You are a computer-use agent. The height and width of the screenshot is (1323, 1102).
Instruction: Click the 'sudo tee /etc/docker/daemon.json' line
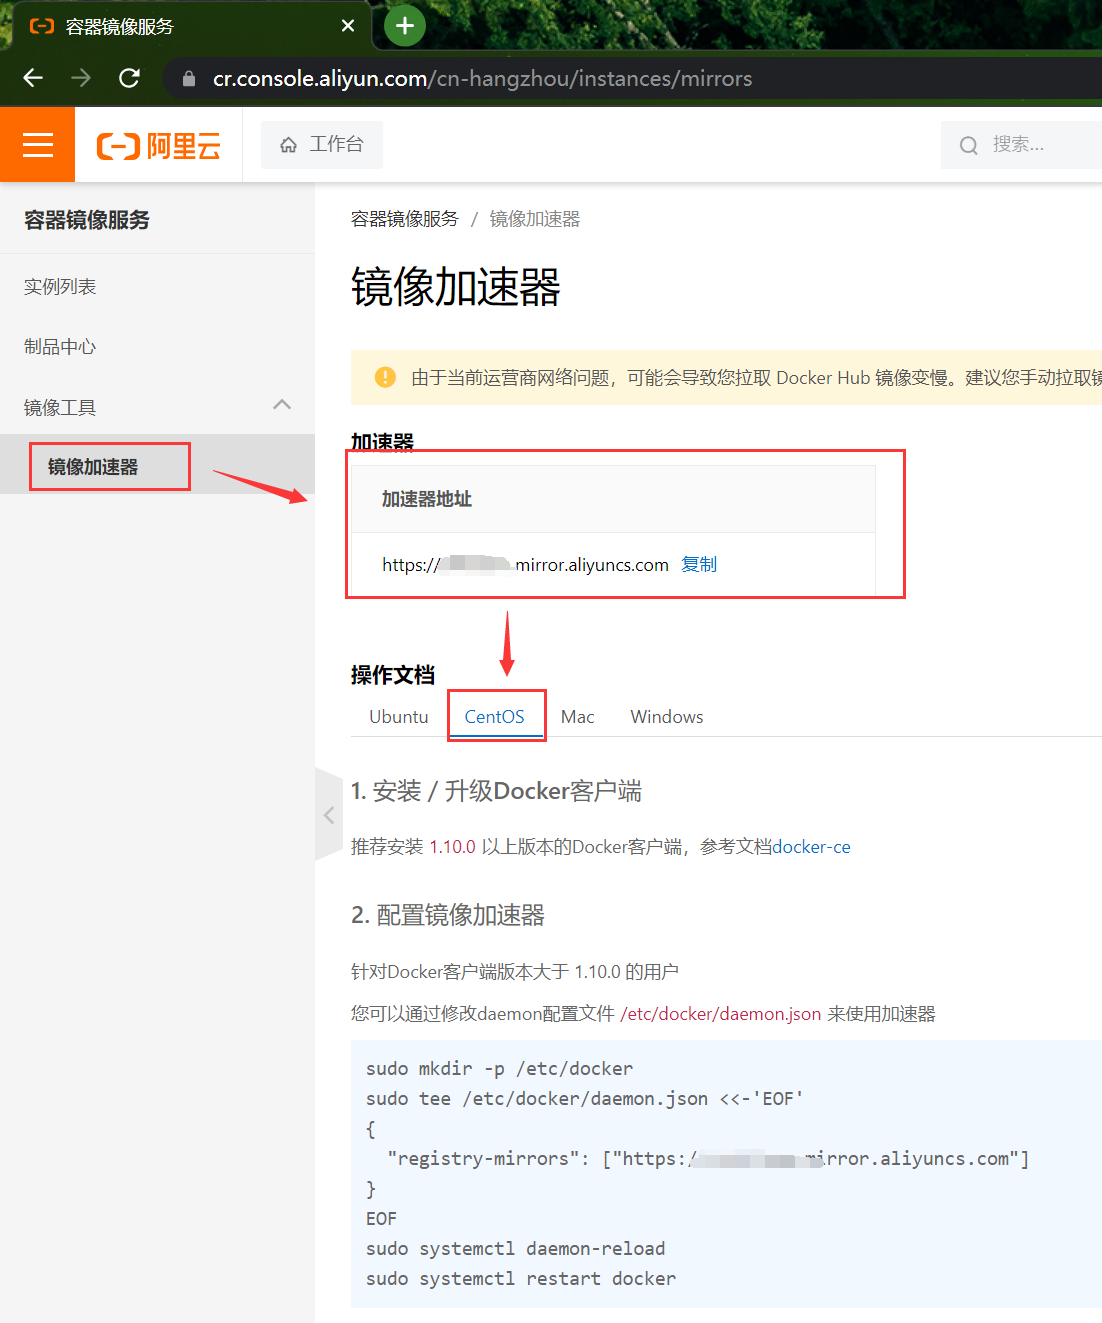(585, 1098)
